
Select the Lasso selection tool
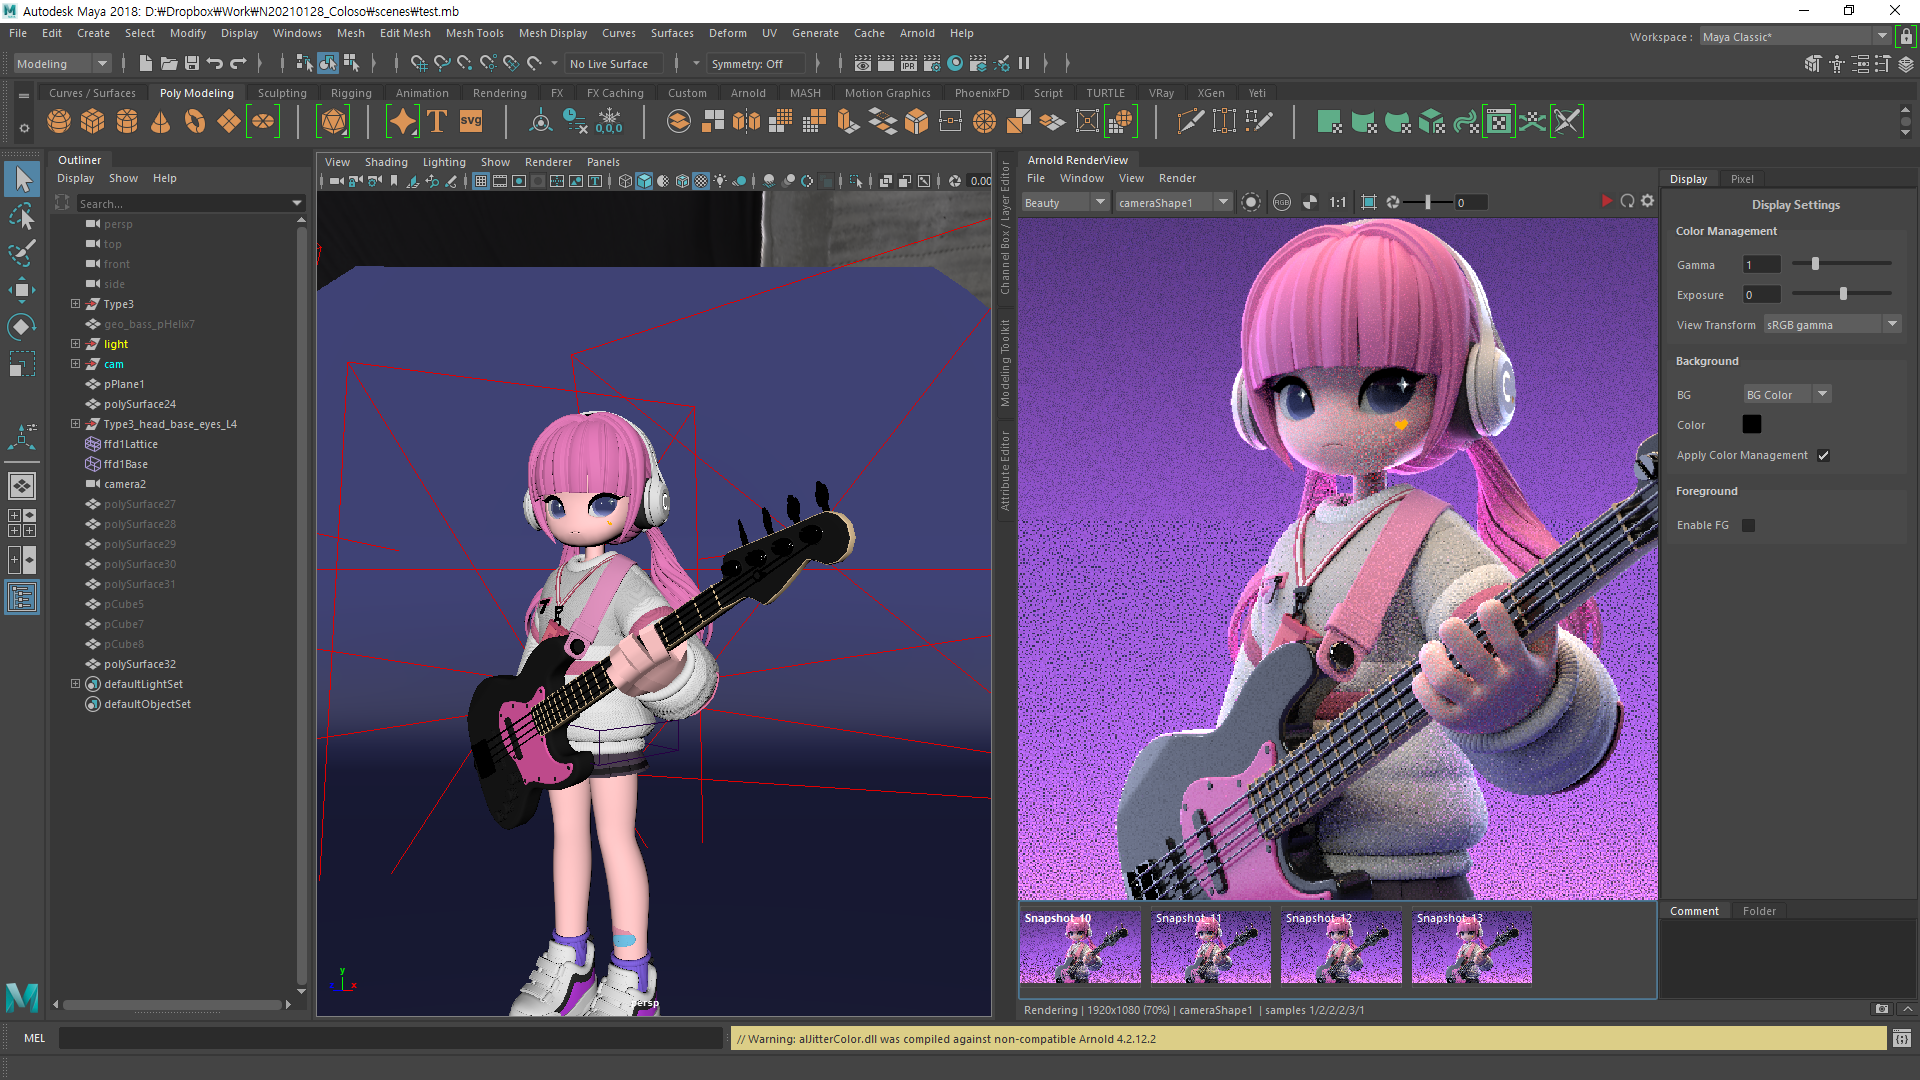(22, 216)
